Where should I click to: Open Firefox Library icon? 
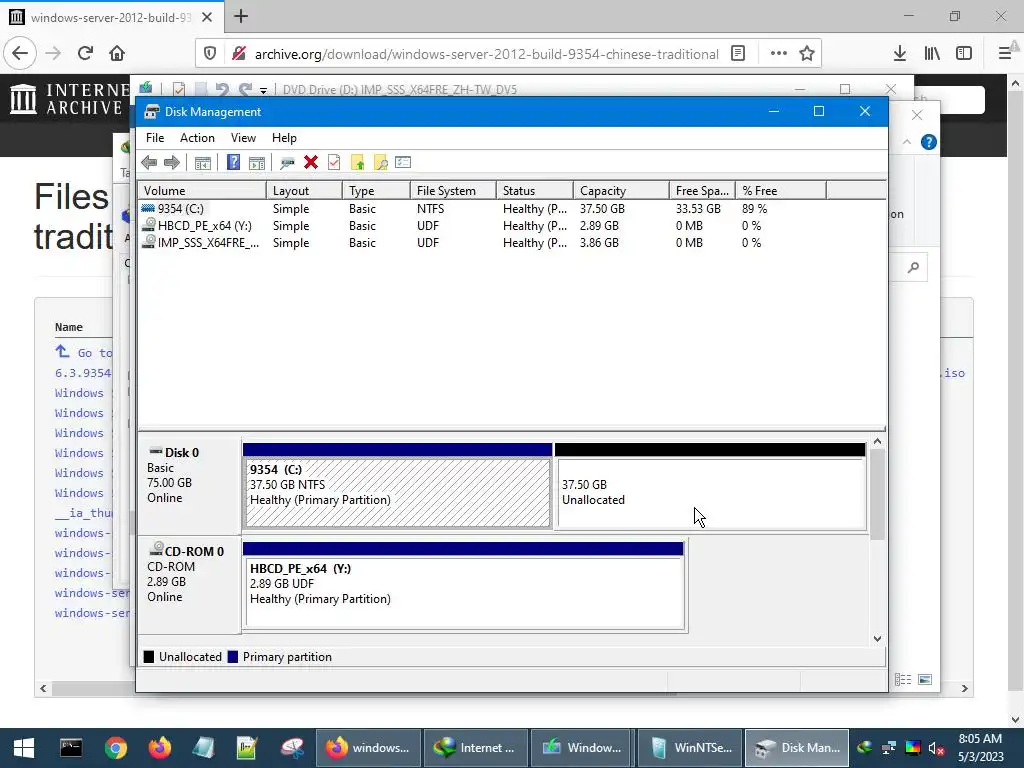coord(932,54)
